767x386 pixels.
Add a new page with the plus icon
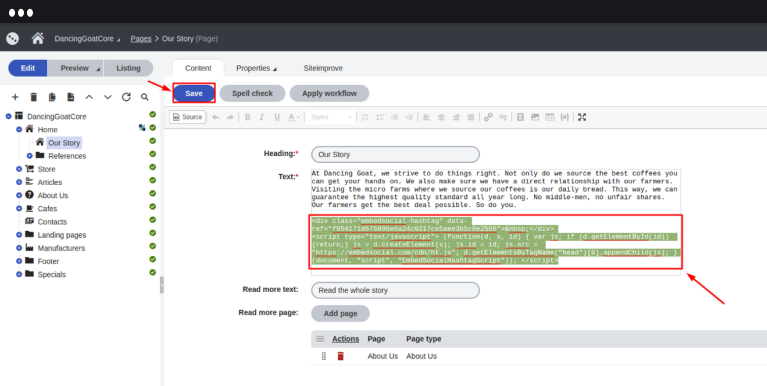click(15, 97)
